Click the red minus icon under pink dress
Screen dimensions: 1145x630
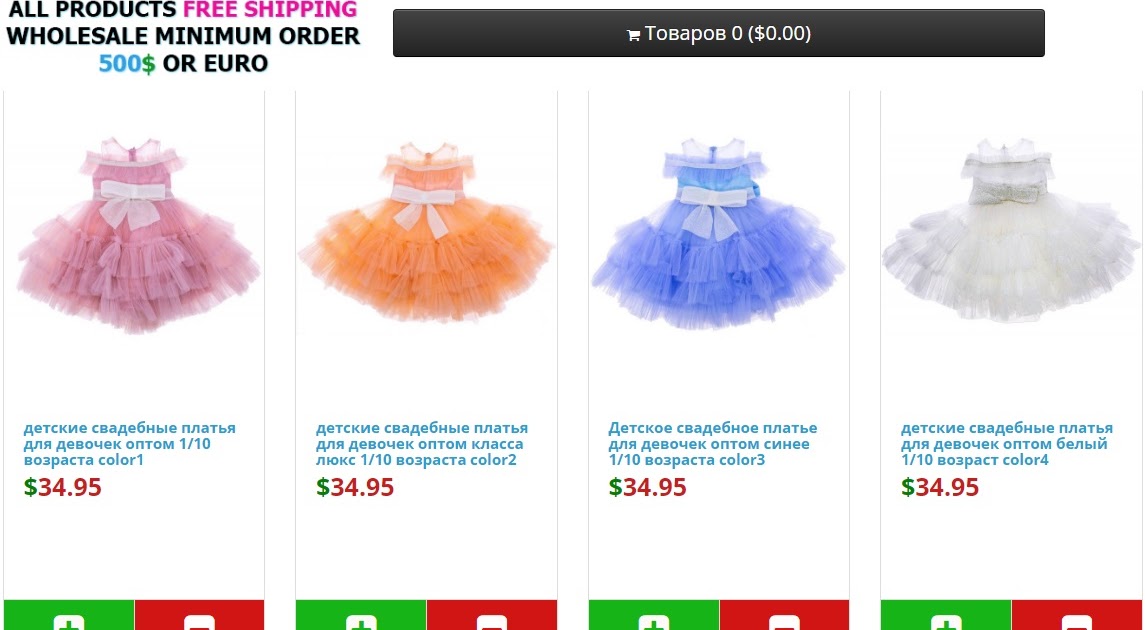point(199,623)
